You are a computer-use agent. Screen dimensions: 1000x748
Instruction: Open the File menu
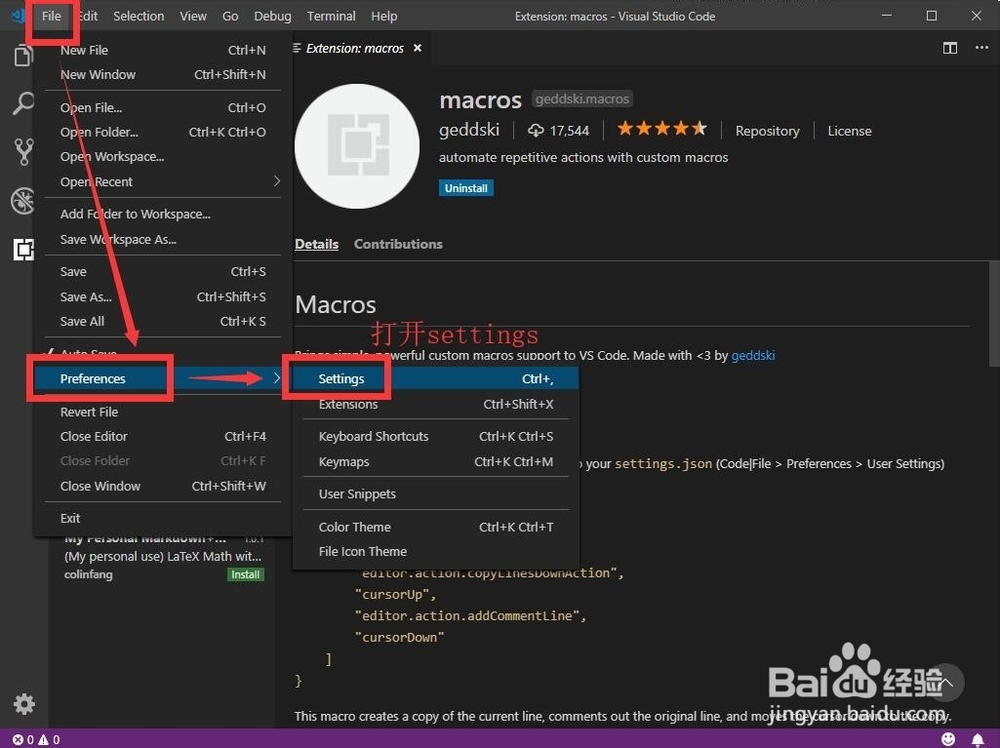point(51,16)
